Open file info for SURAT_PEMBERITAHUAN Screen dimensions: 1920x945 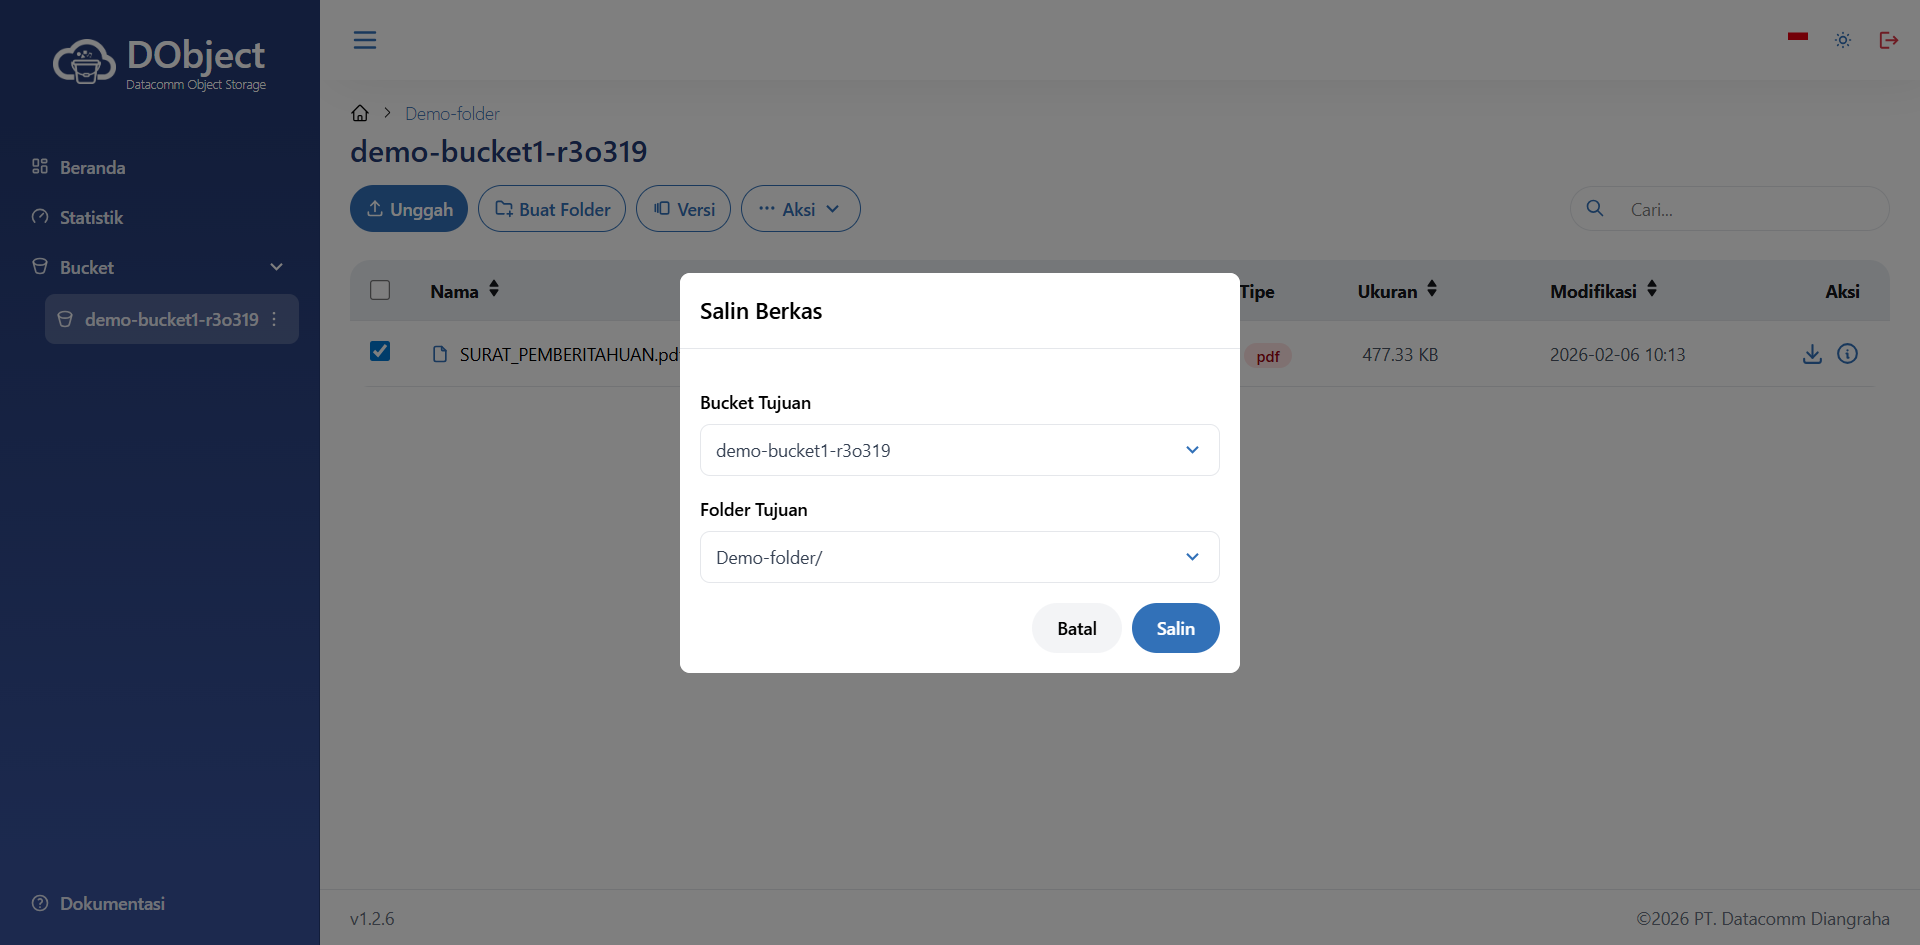(x=1848, y=354)
